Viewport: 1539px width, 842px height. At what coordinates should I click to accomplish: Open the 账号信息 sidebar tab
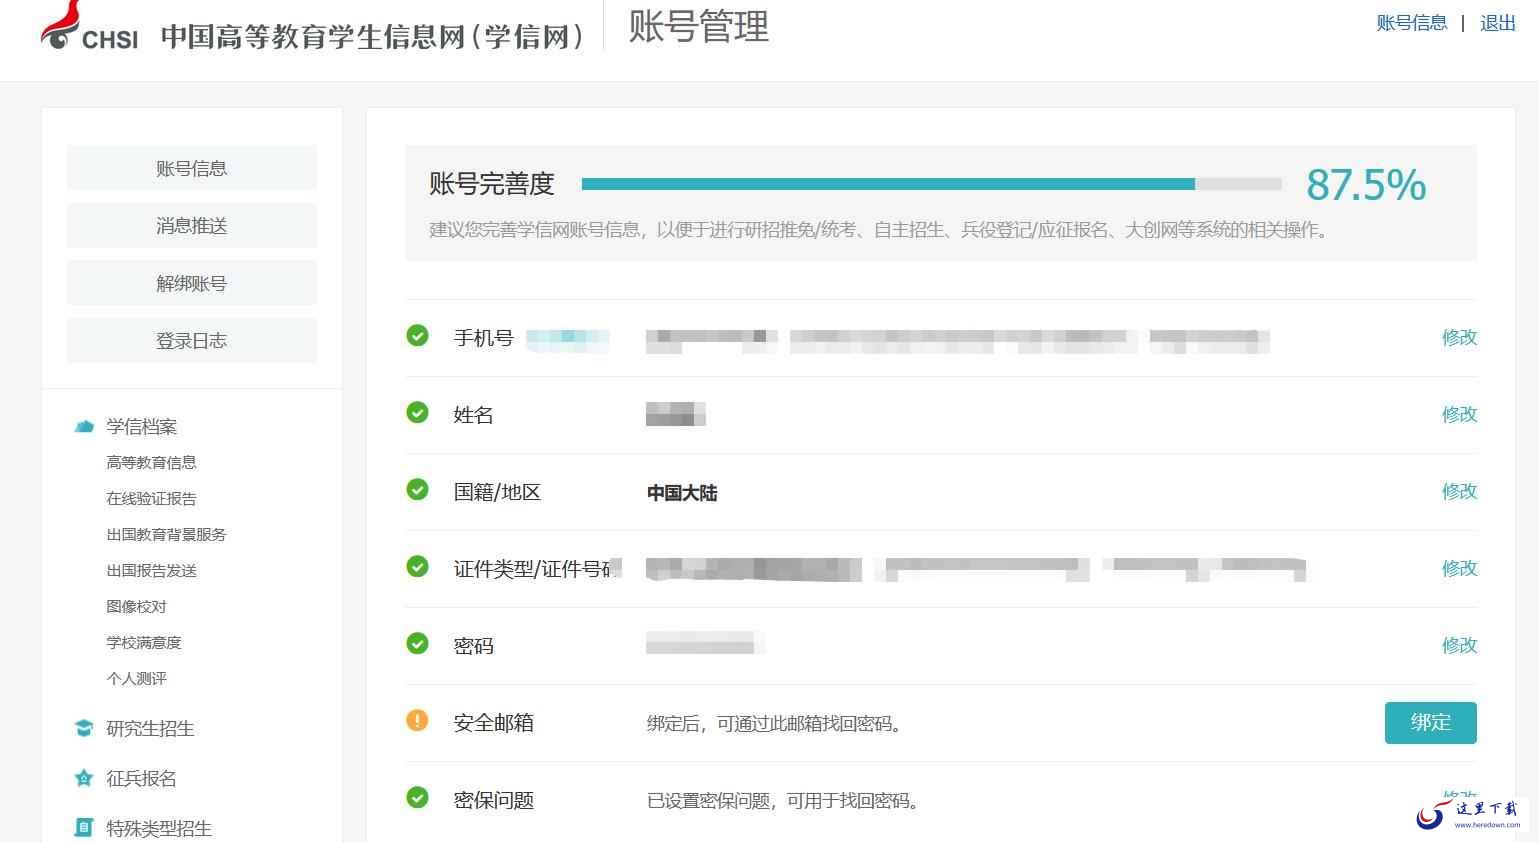click(192, 168)
